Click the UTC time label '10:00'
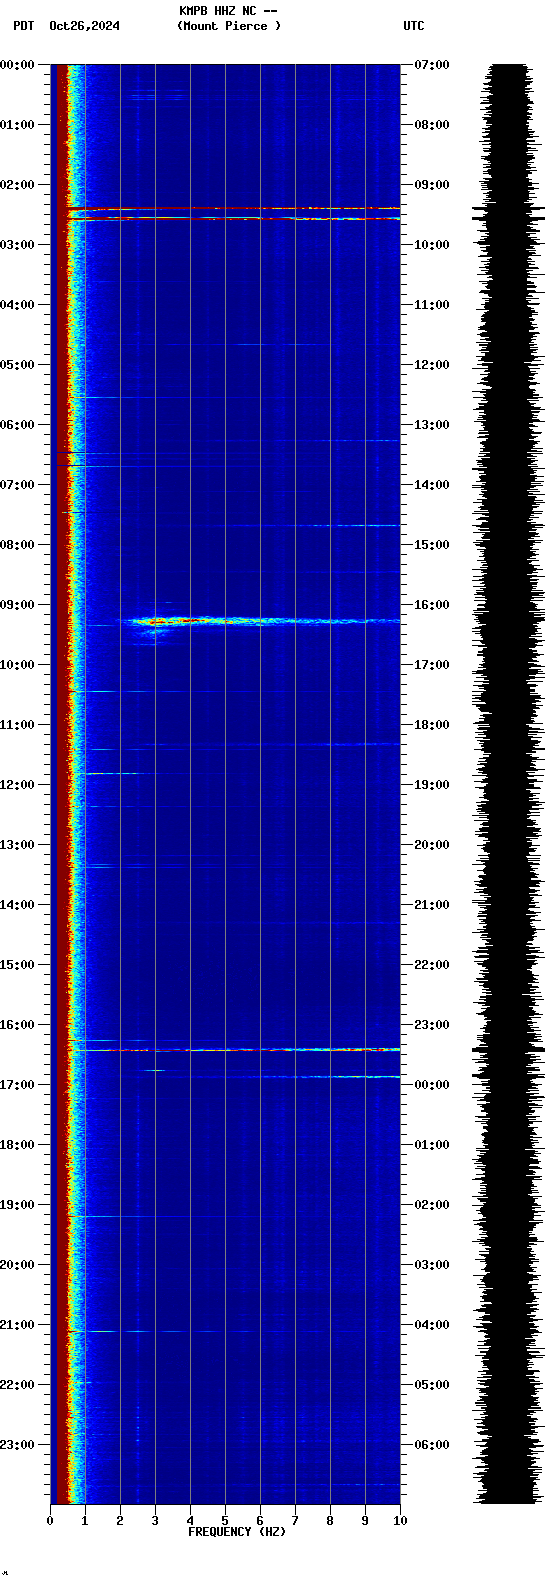 coord(432,245)
